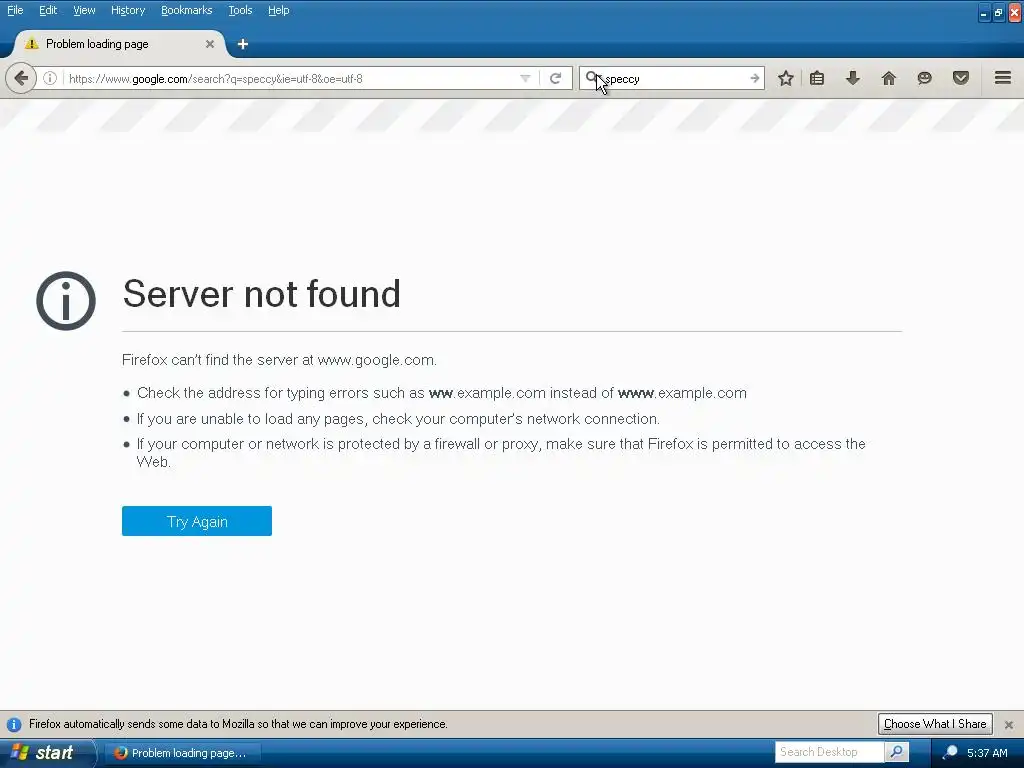
Task: Select the Problem loading page tab
Action: (118, 44)
